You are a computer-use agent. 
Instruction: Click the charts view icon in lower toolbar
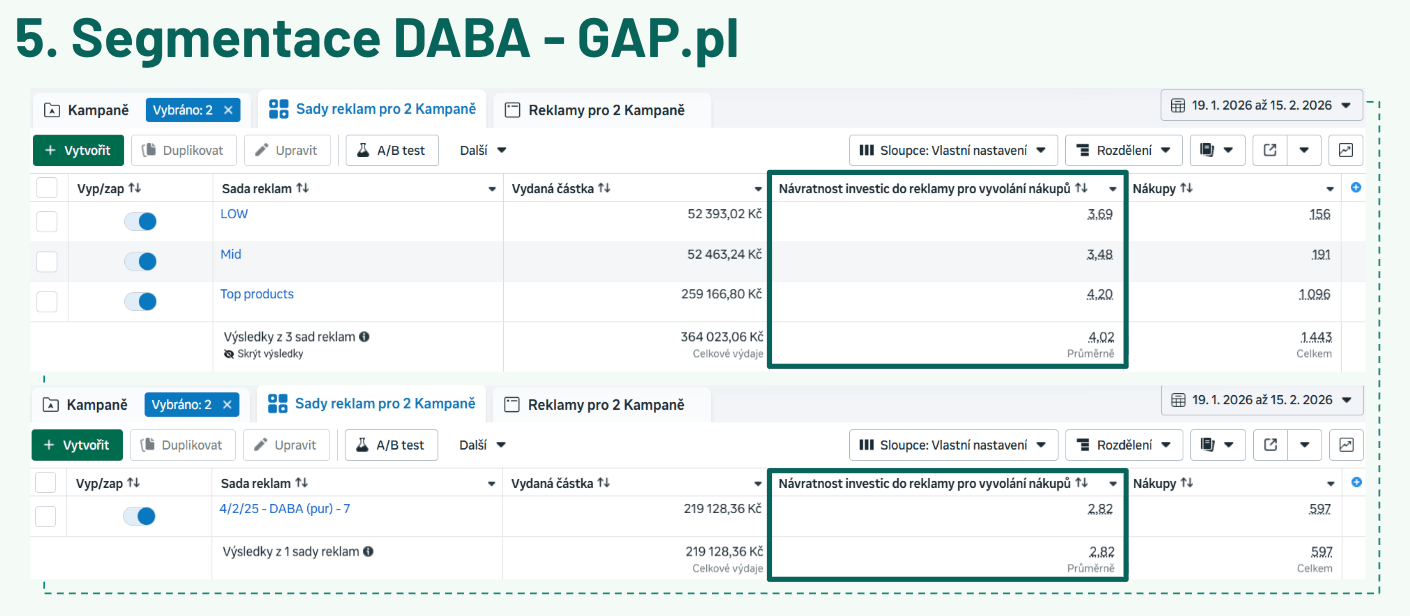click(x=1346, y=445)
